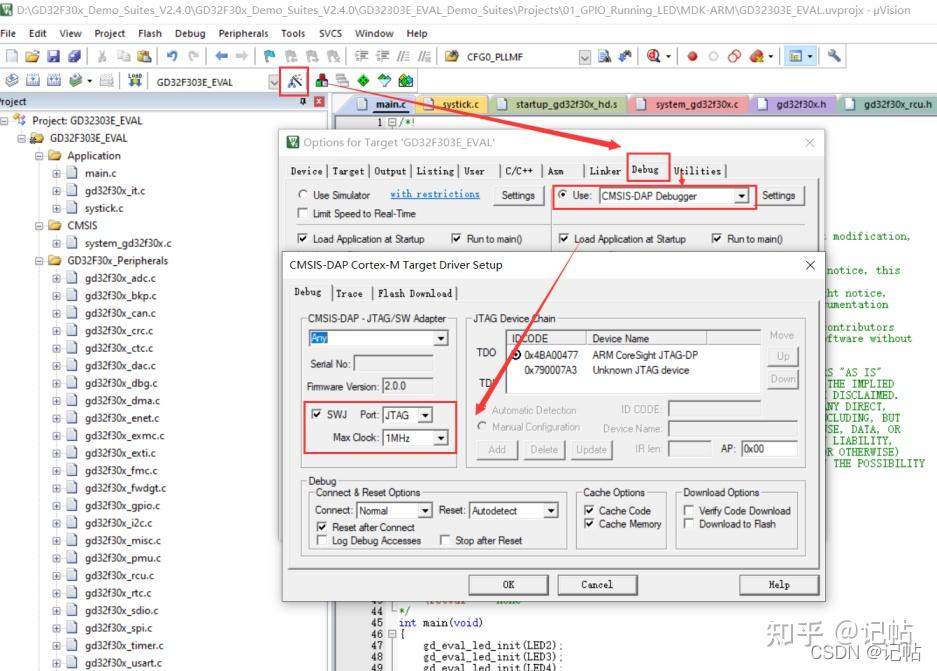Viewport: 937px width, 671px height.
Task: Kill all breakpoints with the red breakpoint icon
Action: tap(757, 57)
